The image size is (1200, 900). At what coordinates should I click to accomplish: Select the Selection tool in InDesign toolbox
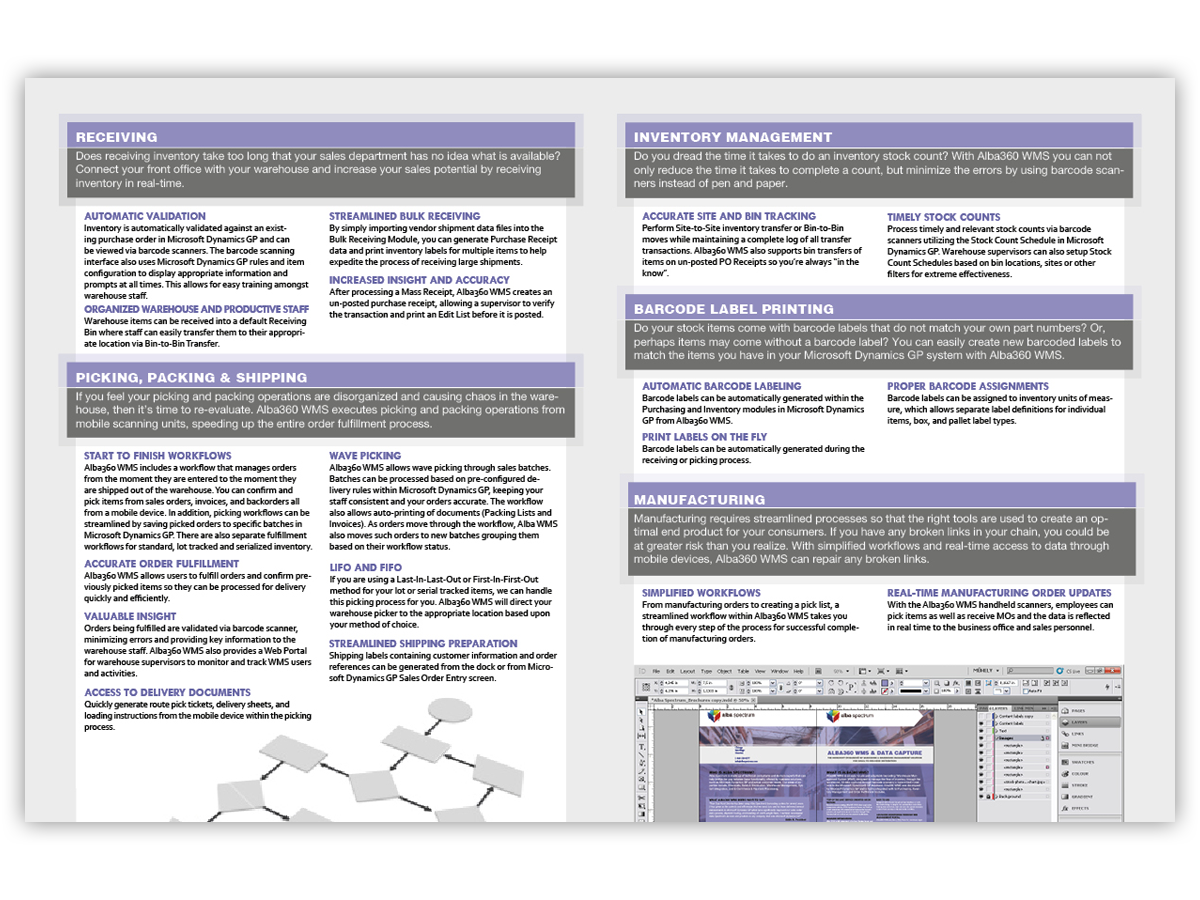(641, 712)
